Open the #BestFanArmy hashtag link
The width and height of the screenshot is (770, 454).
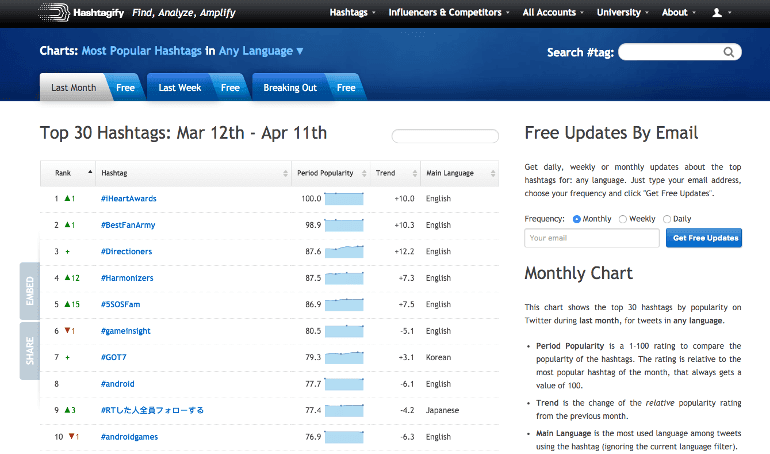[128, 225]
